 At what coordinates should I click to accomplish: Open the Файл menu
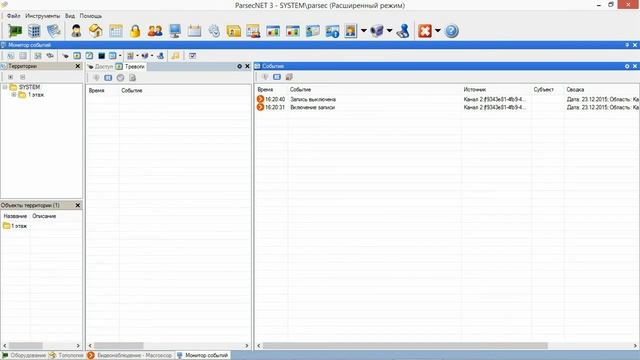[13, 16]
